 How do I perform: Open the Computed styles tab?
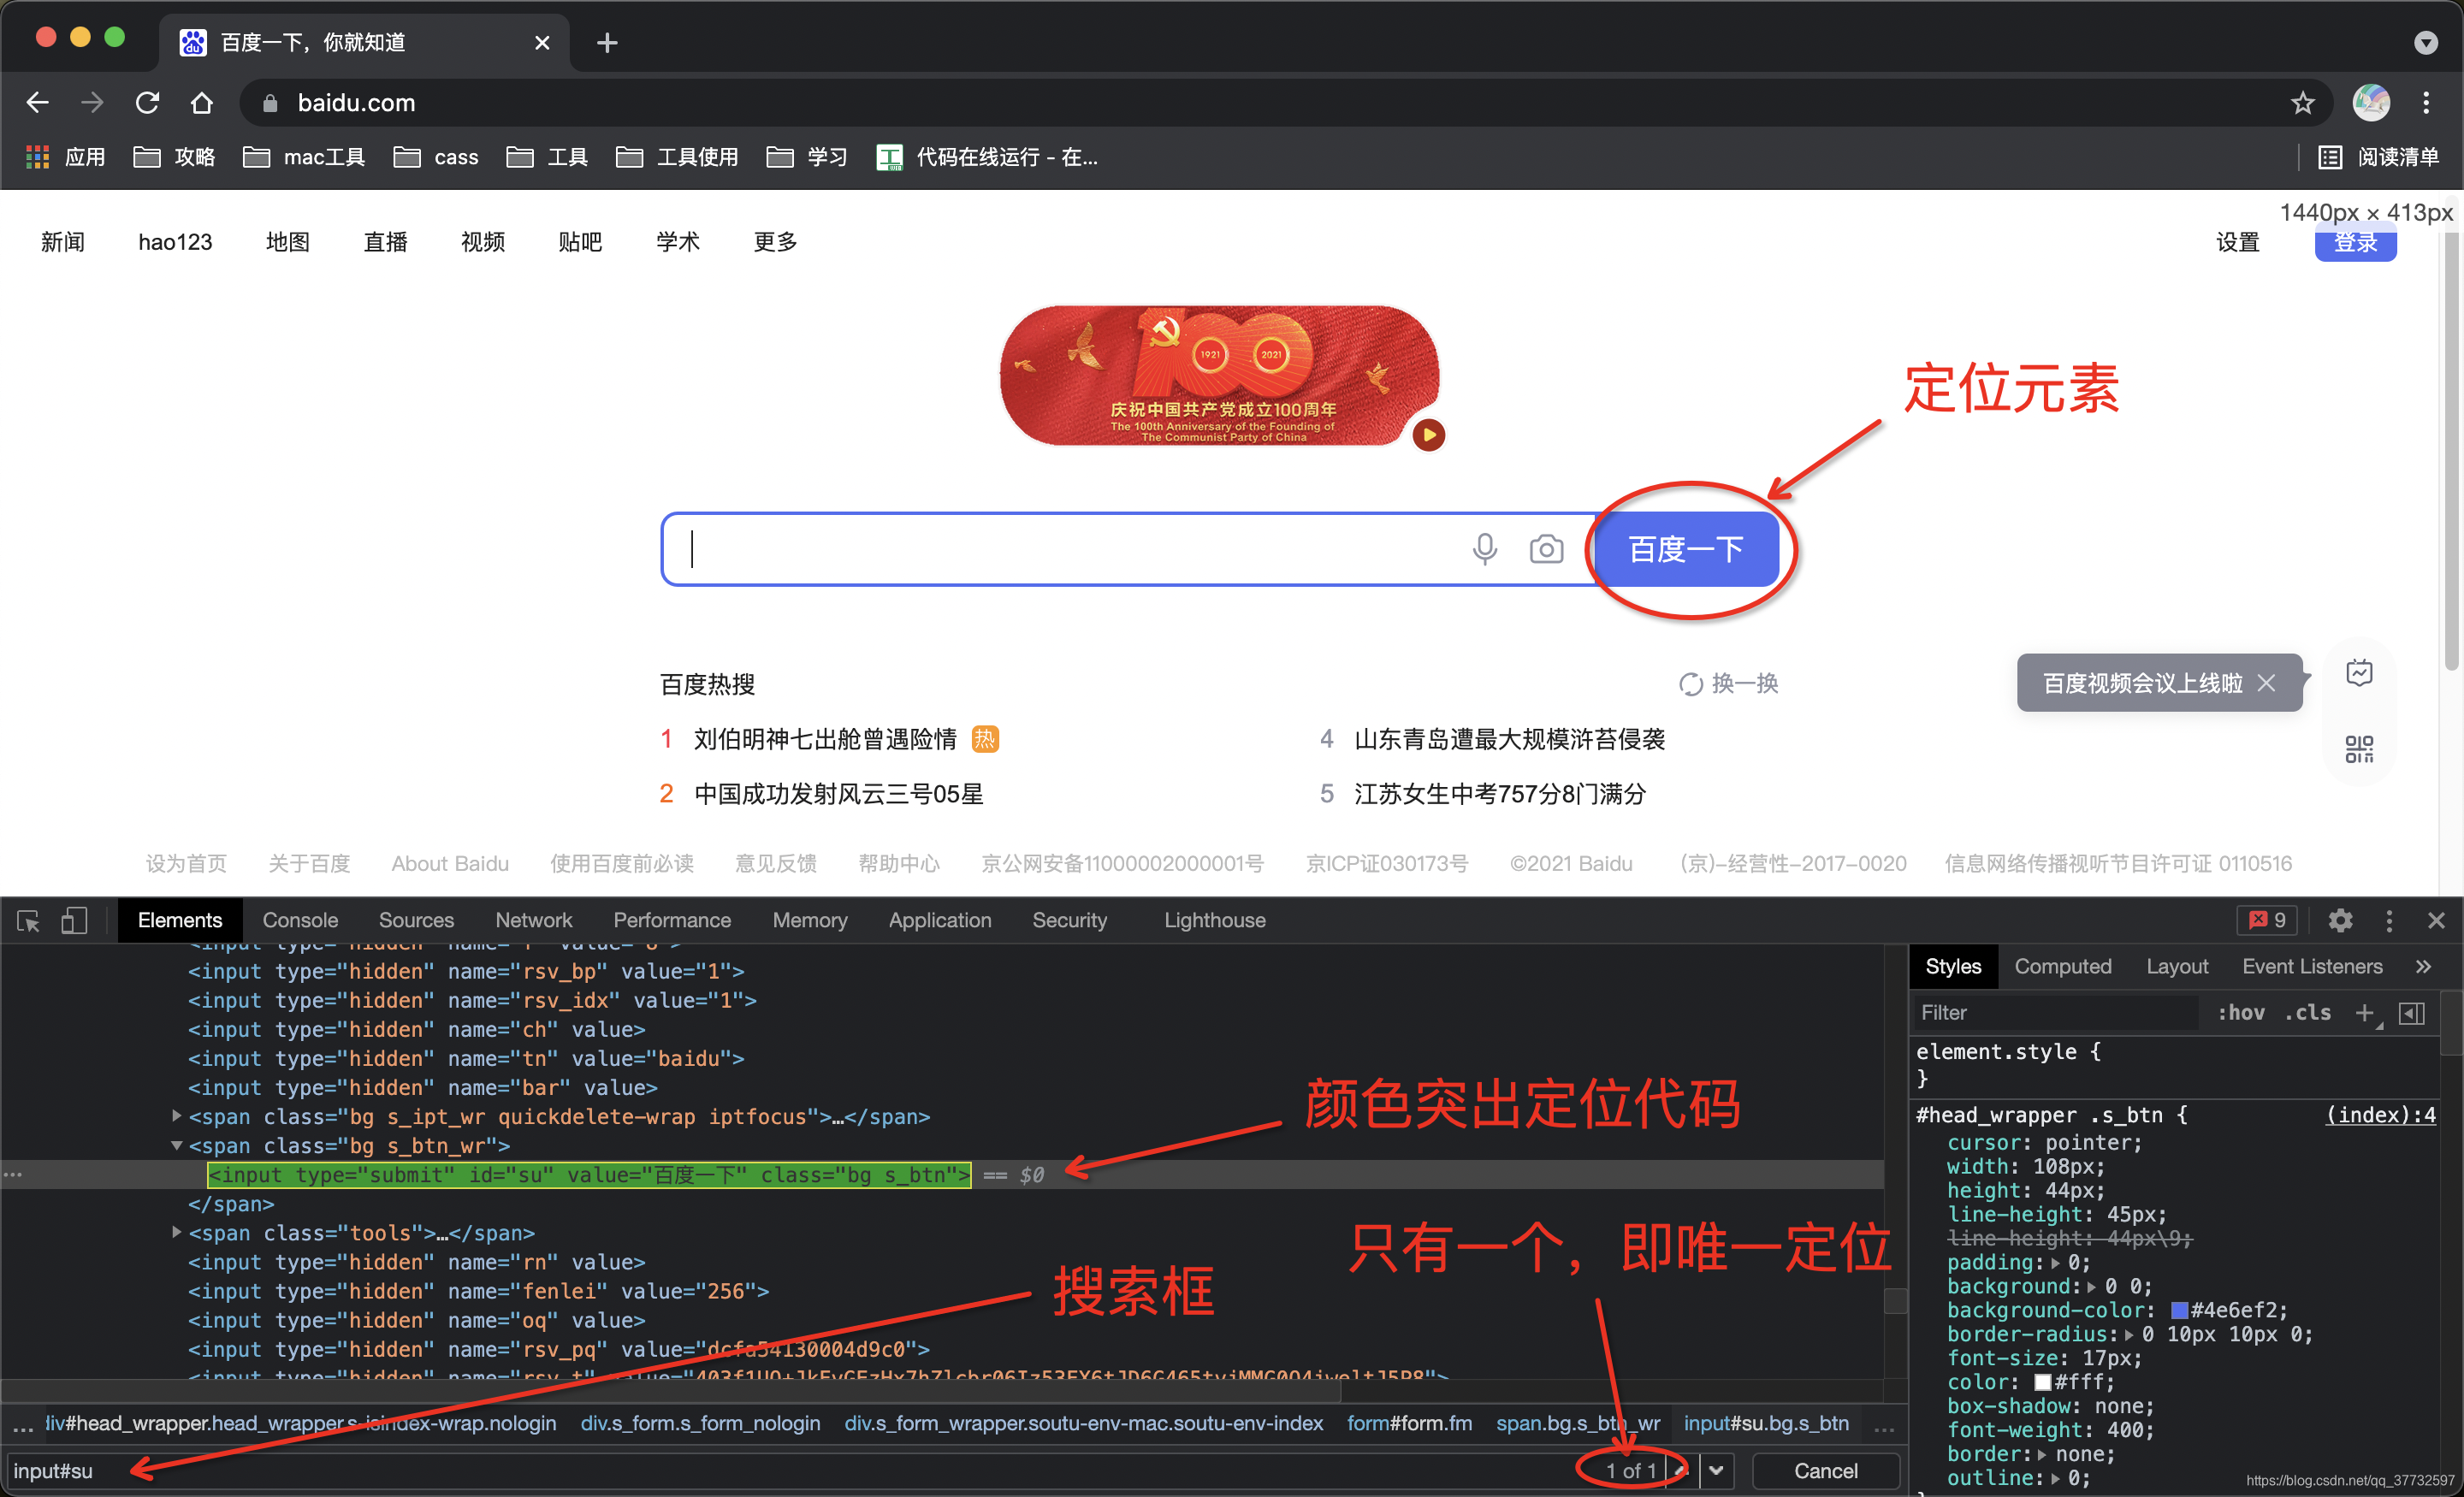coord(2062,966)
